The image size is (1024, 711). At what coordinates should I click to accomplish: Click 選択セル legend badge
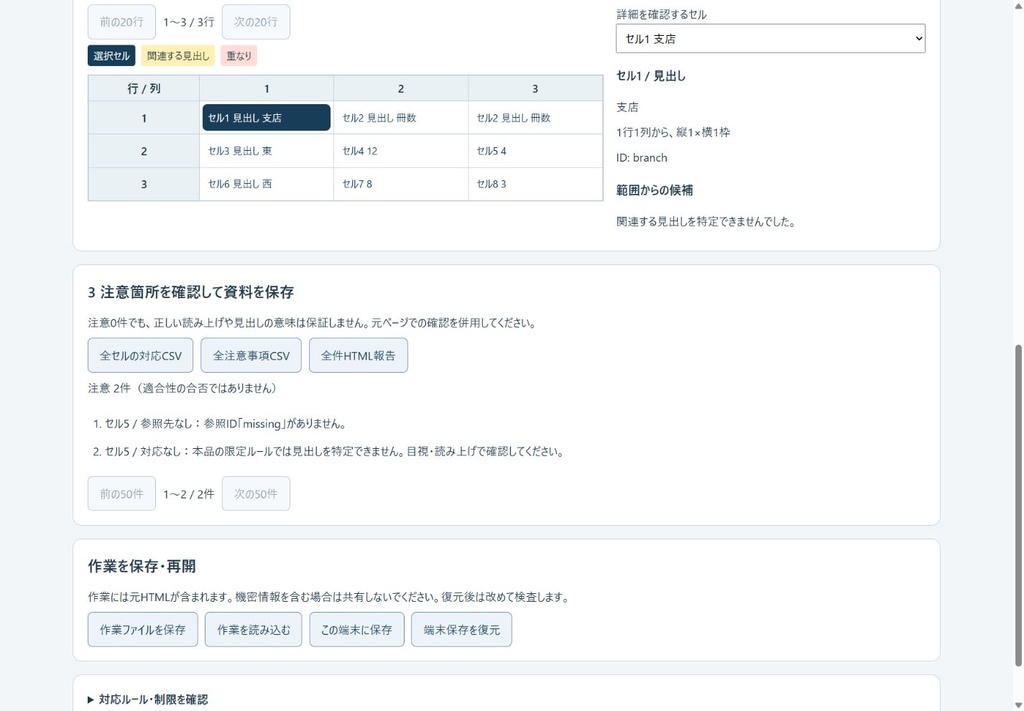[112, 56]
